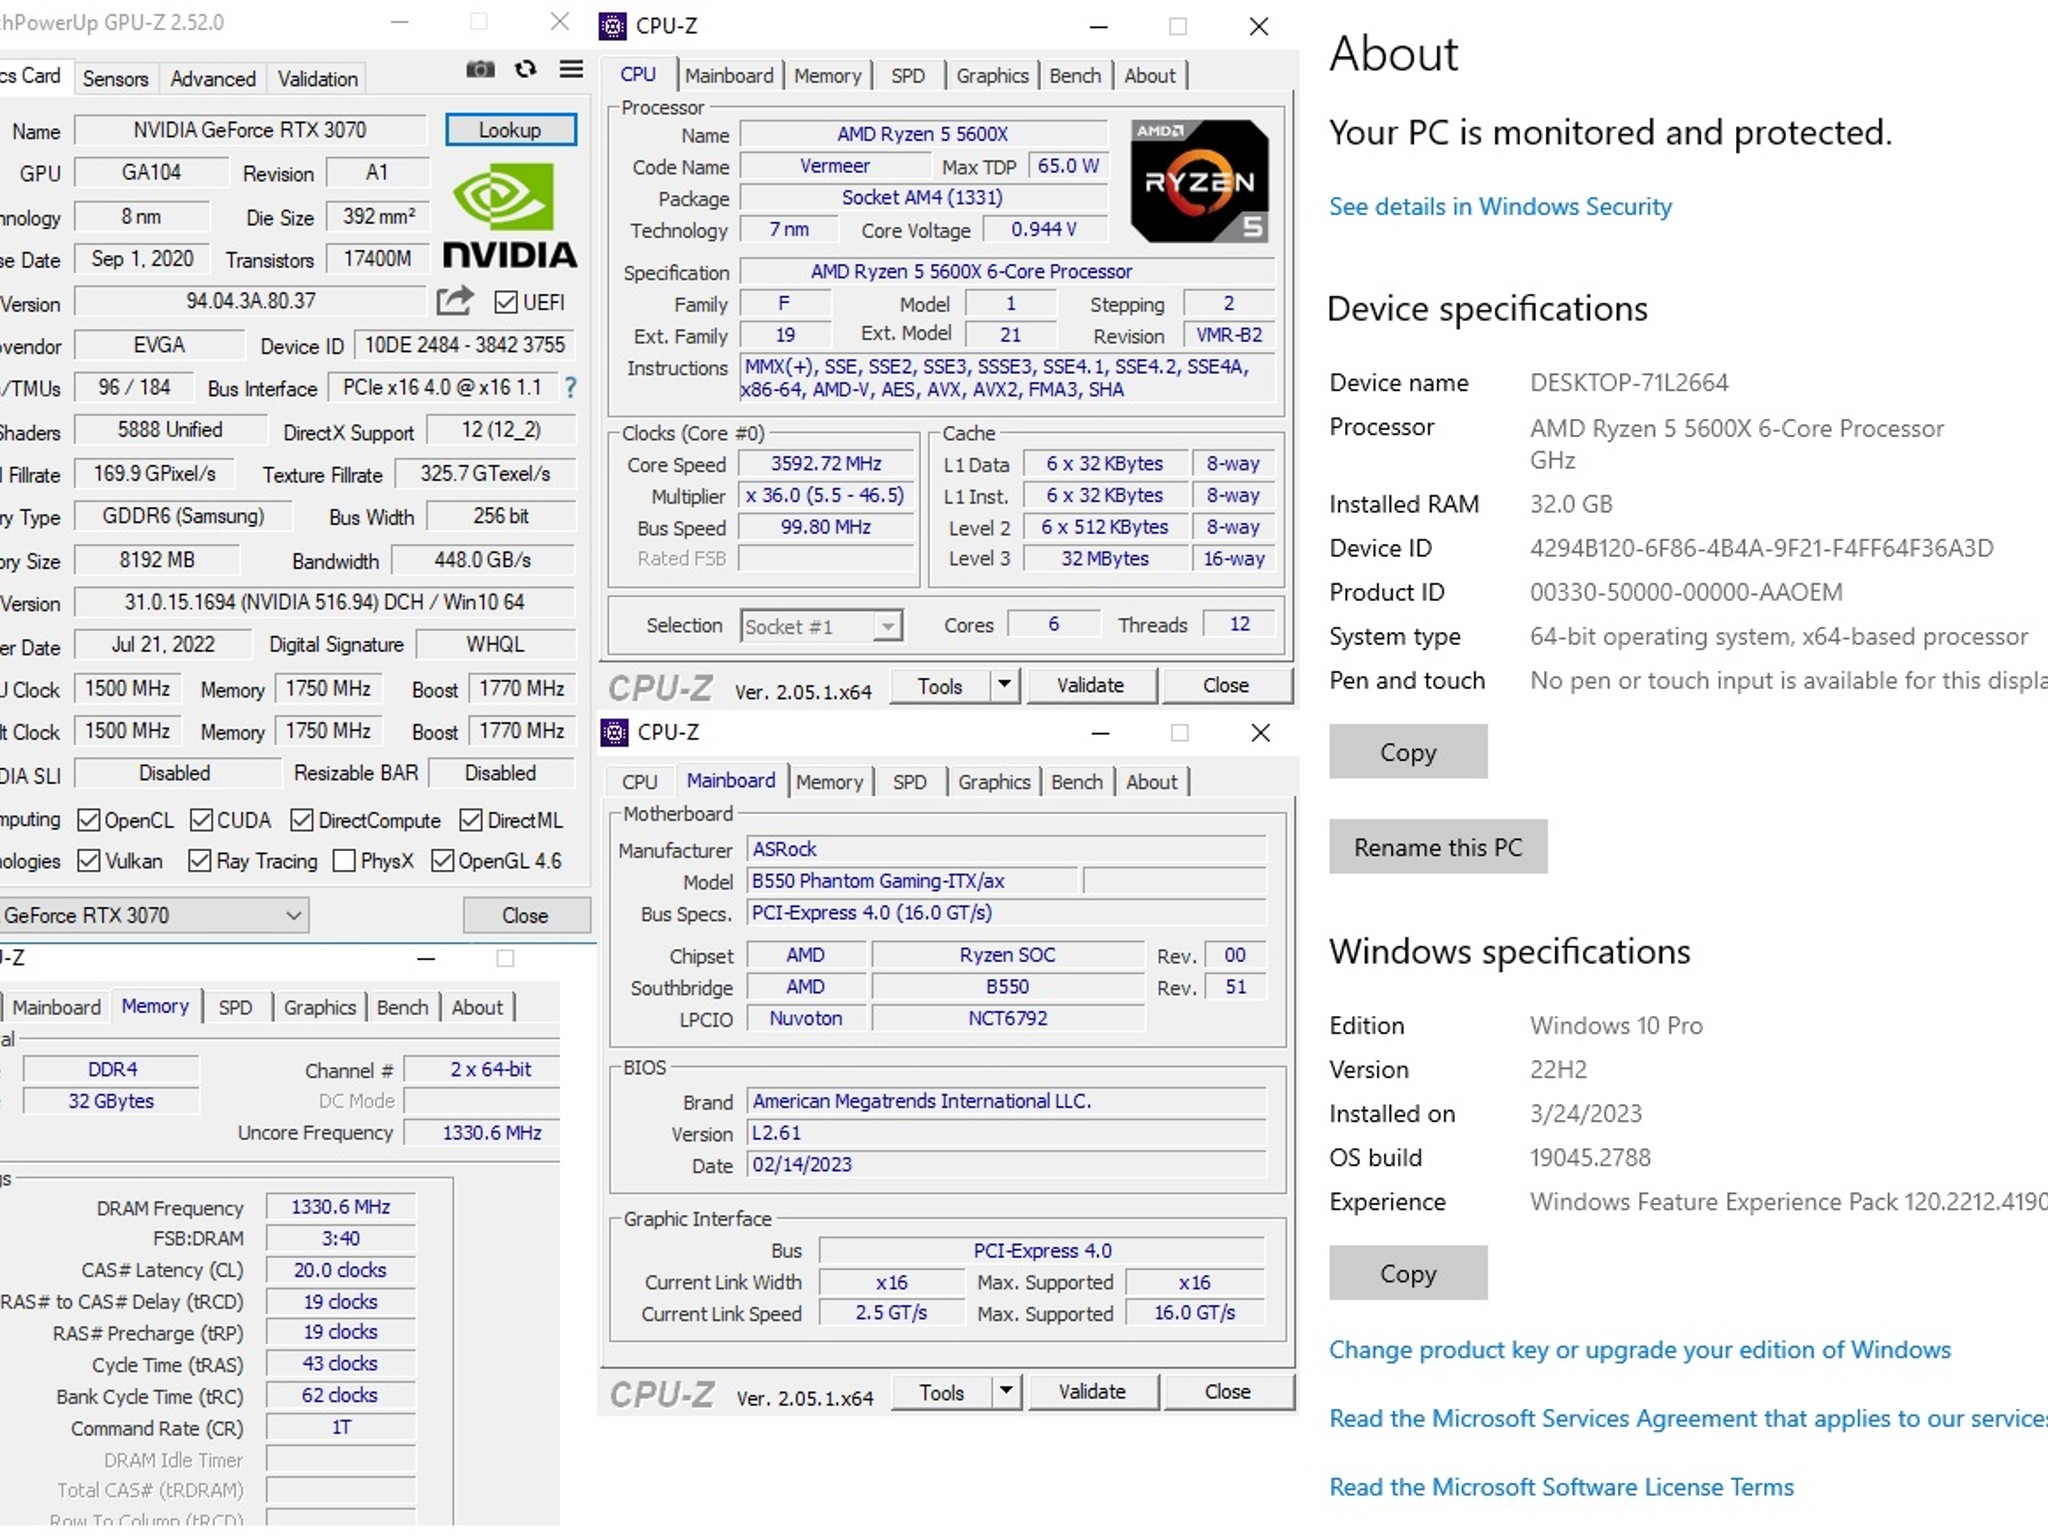2048x1536 pixels.
Task: Click the motherboard Model field B550 Phantom Gaming-ITX/ax
Action: click(912, 881)
